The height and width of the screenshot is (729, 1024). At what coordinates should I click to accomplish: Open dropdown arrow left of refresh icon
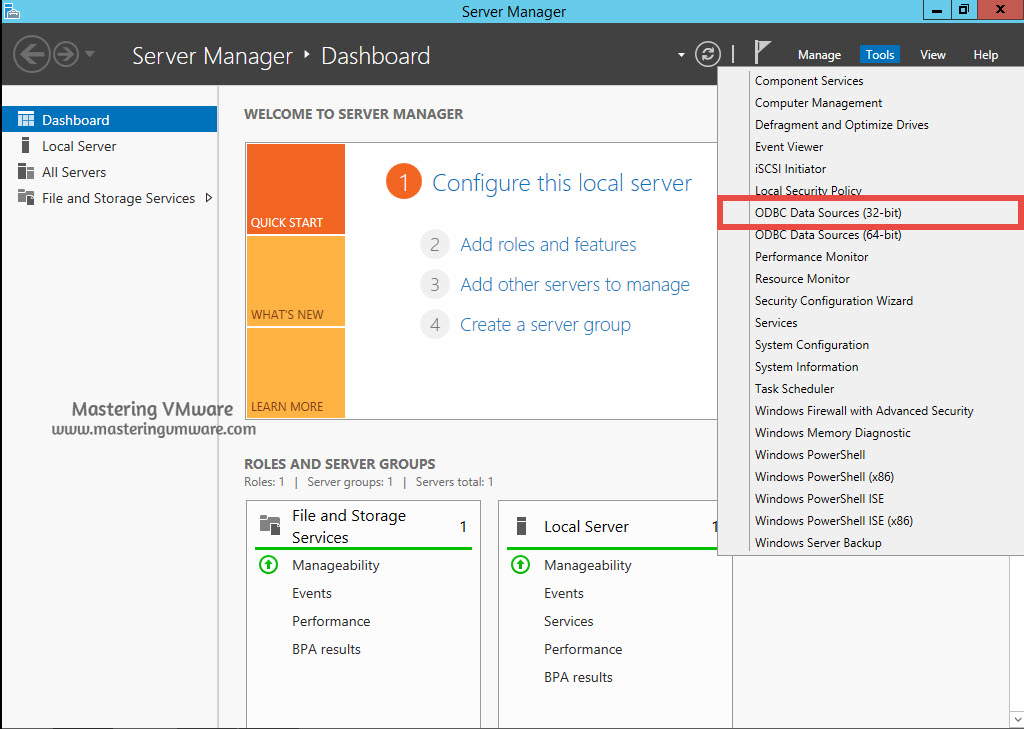tap(681, 55)
